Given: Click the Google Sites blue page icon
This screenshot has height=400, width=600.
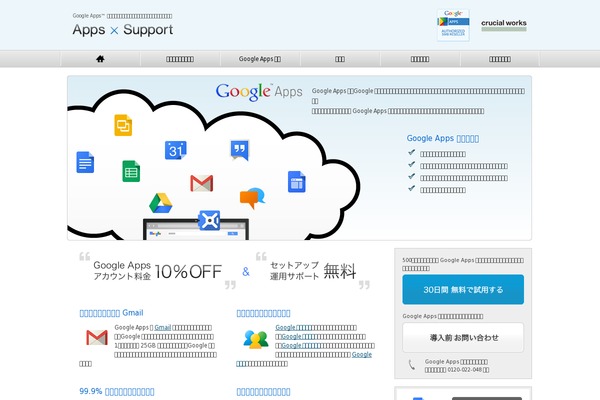Looking at the screenshot, I should point(297,181).
